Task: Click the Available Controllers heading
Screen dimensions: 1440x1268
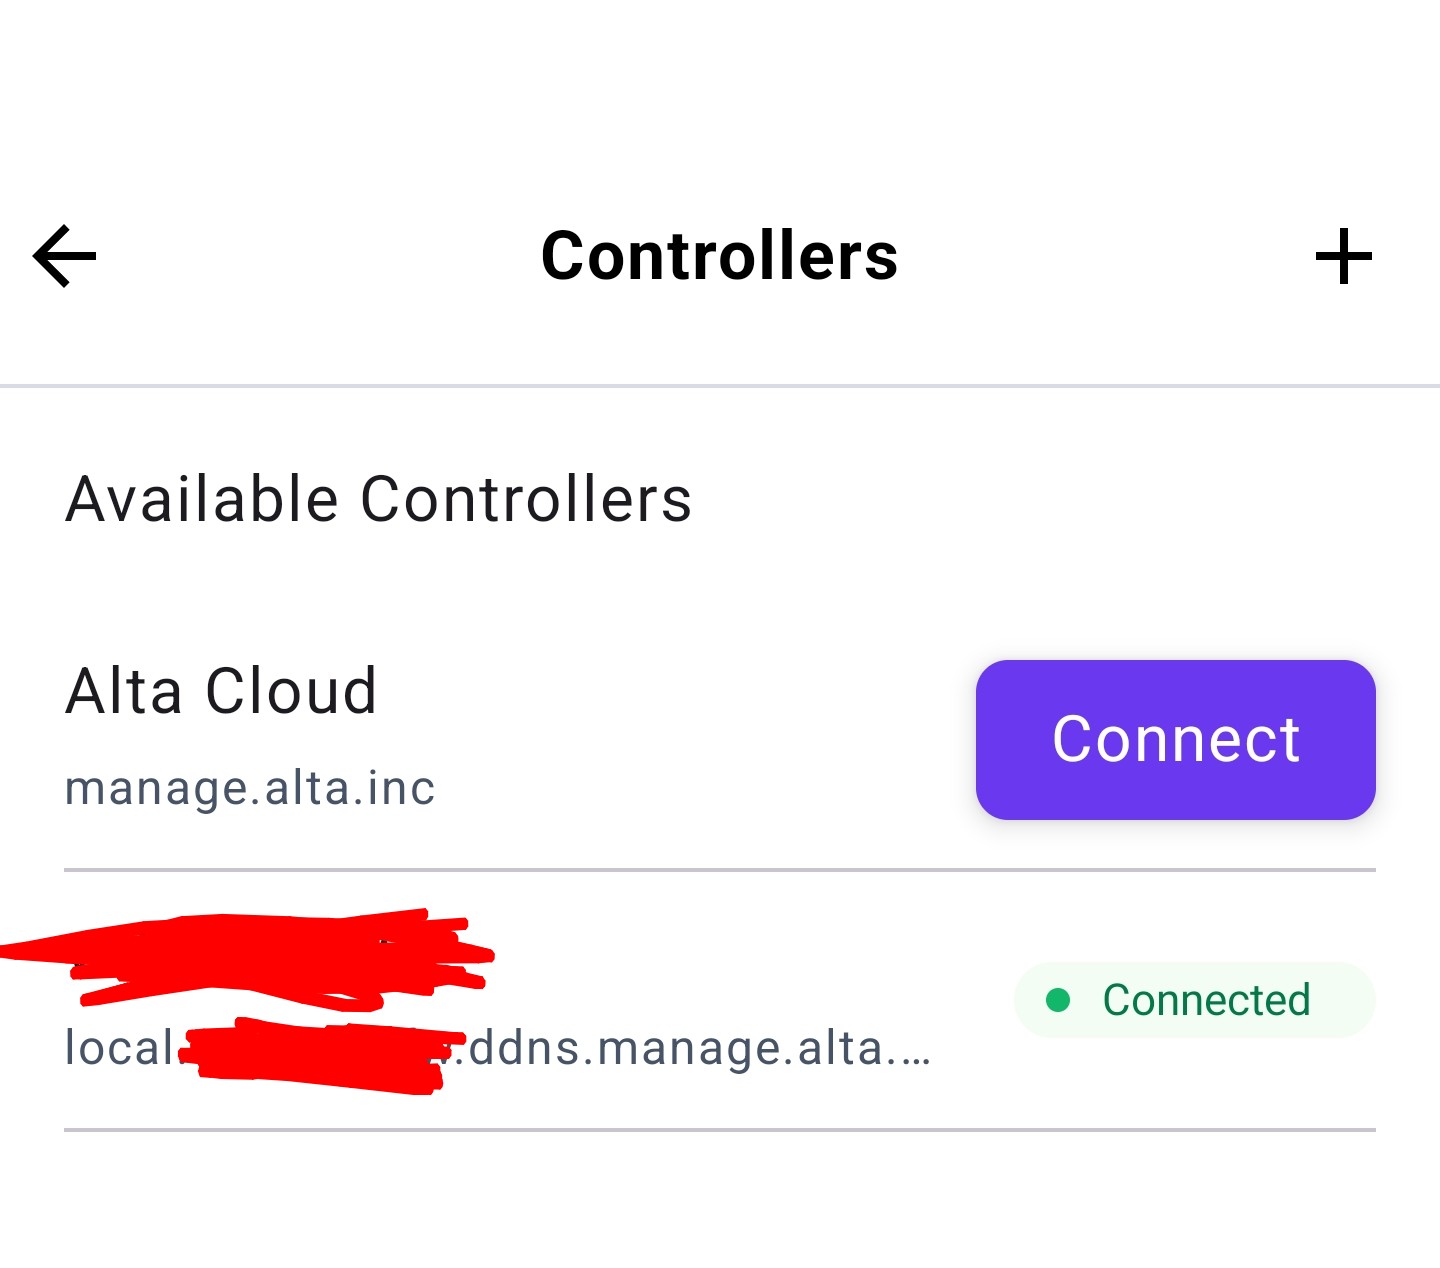Action: (x=378, y=499)
